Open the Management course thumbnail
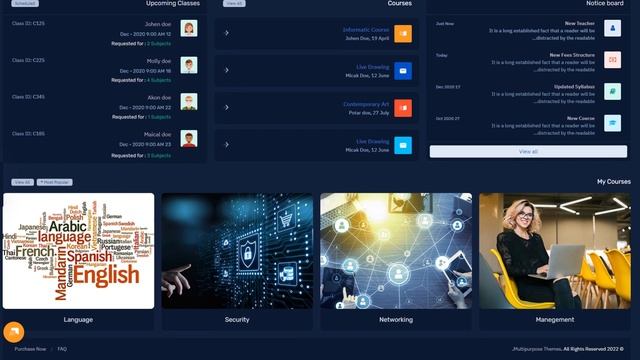This screenshot has width=640, height=360. 555,251
